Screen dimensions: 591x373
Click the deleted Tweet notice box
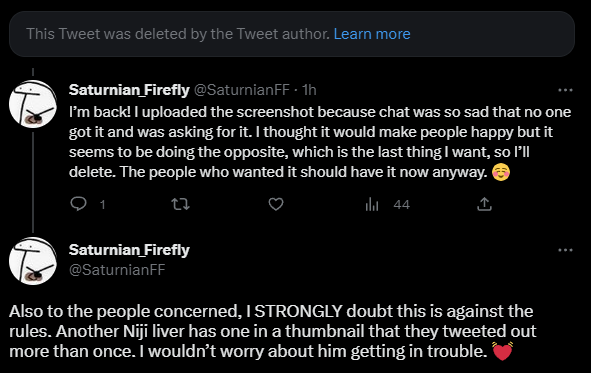coord(292,34)
